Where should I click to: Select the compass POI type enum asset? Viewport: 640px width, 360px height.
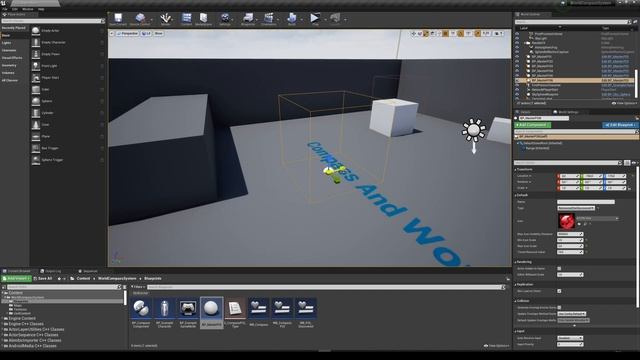point(235,309)
